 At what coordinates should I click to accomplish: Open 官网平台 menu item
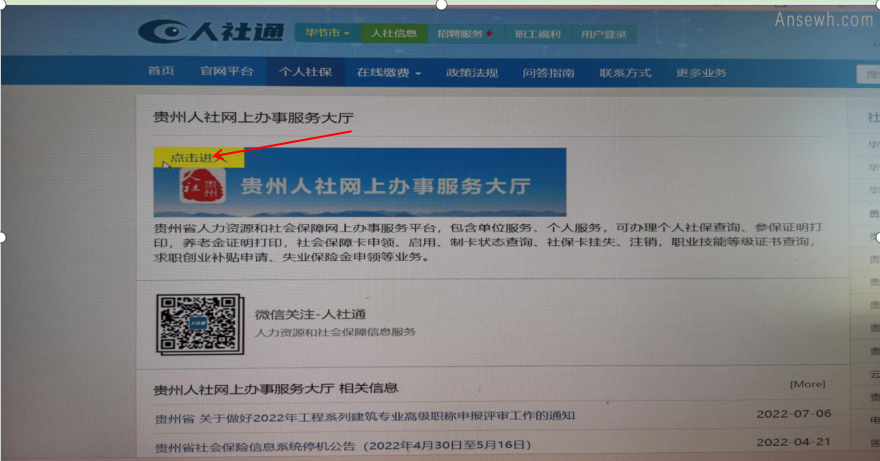[x=227, y=72]
